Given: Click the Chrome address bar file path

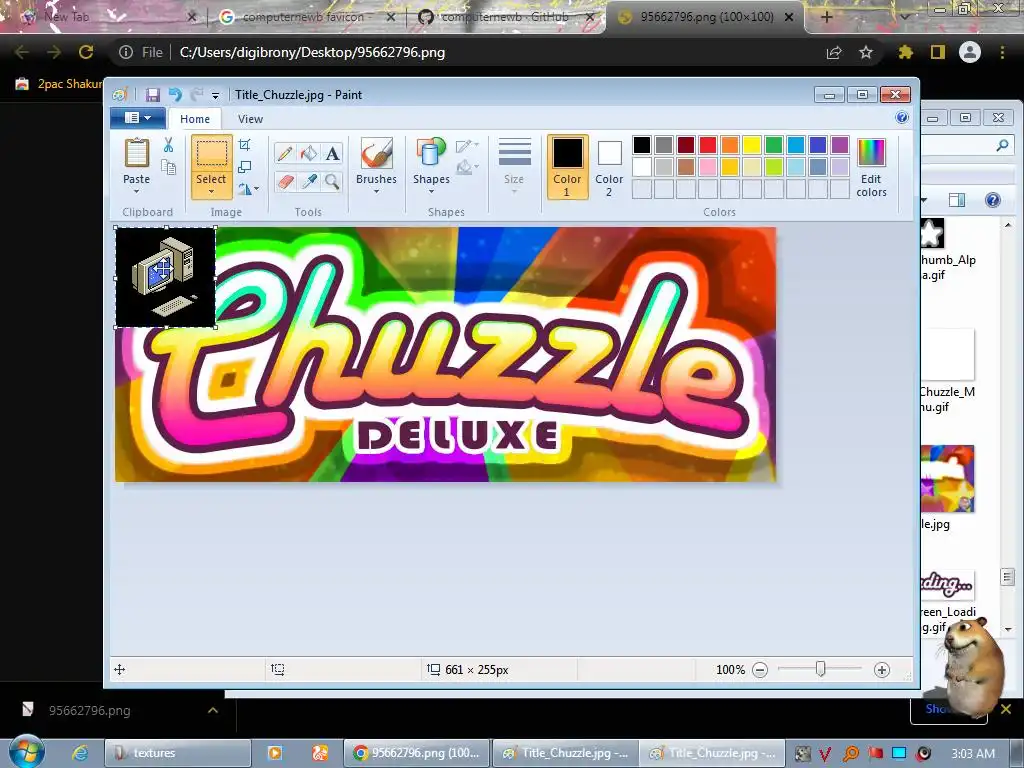Looking at the screenshot, I should (x=312, y=52).
